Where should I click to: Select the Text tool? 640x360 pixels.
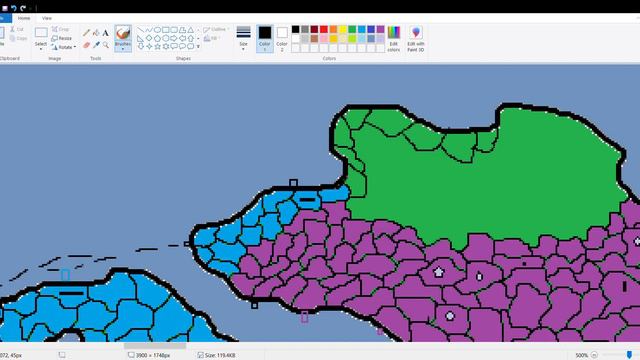point(106,33)
